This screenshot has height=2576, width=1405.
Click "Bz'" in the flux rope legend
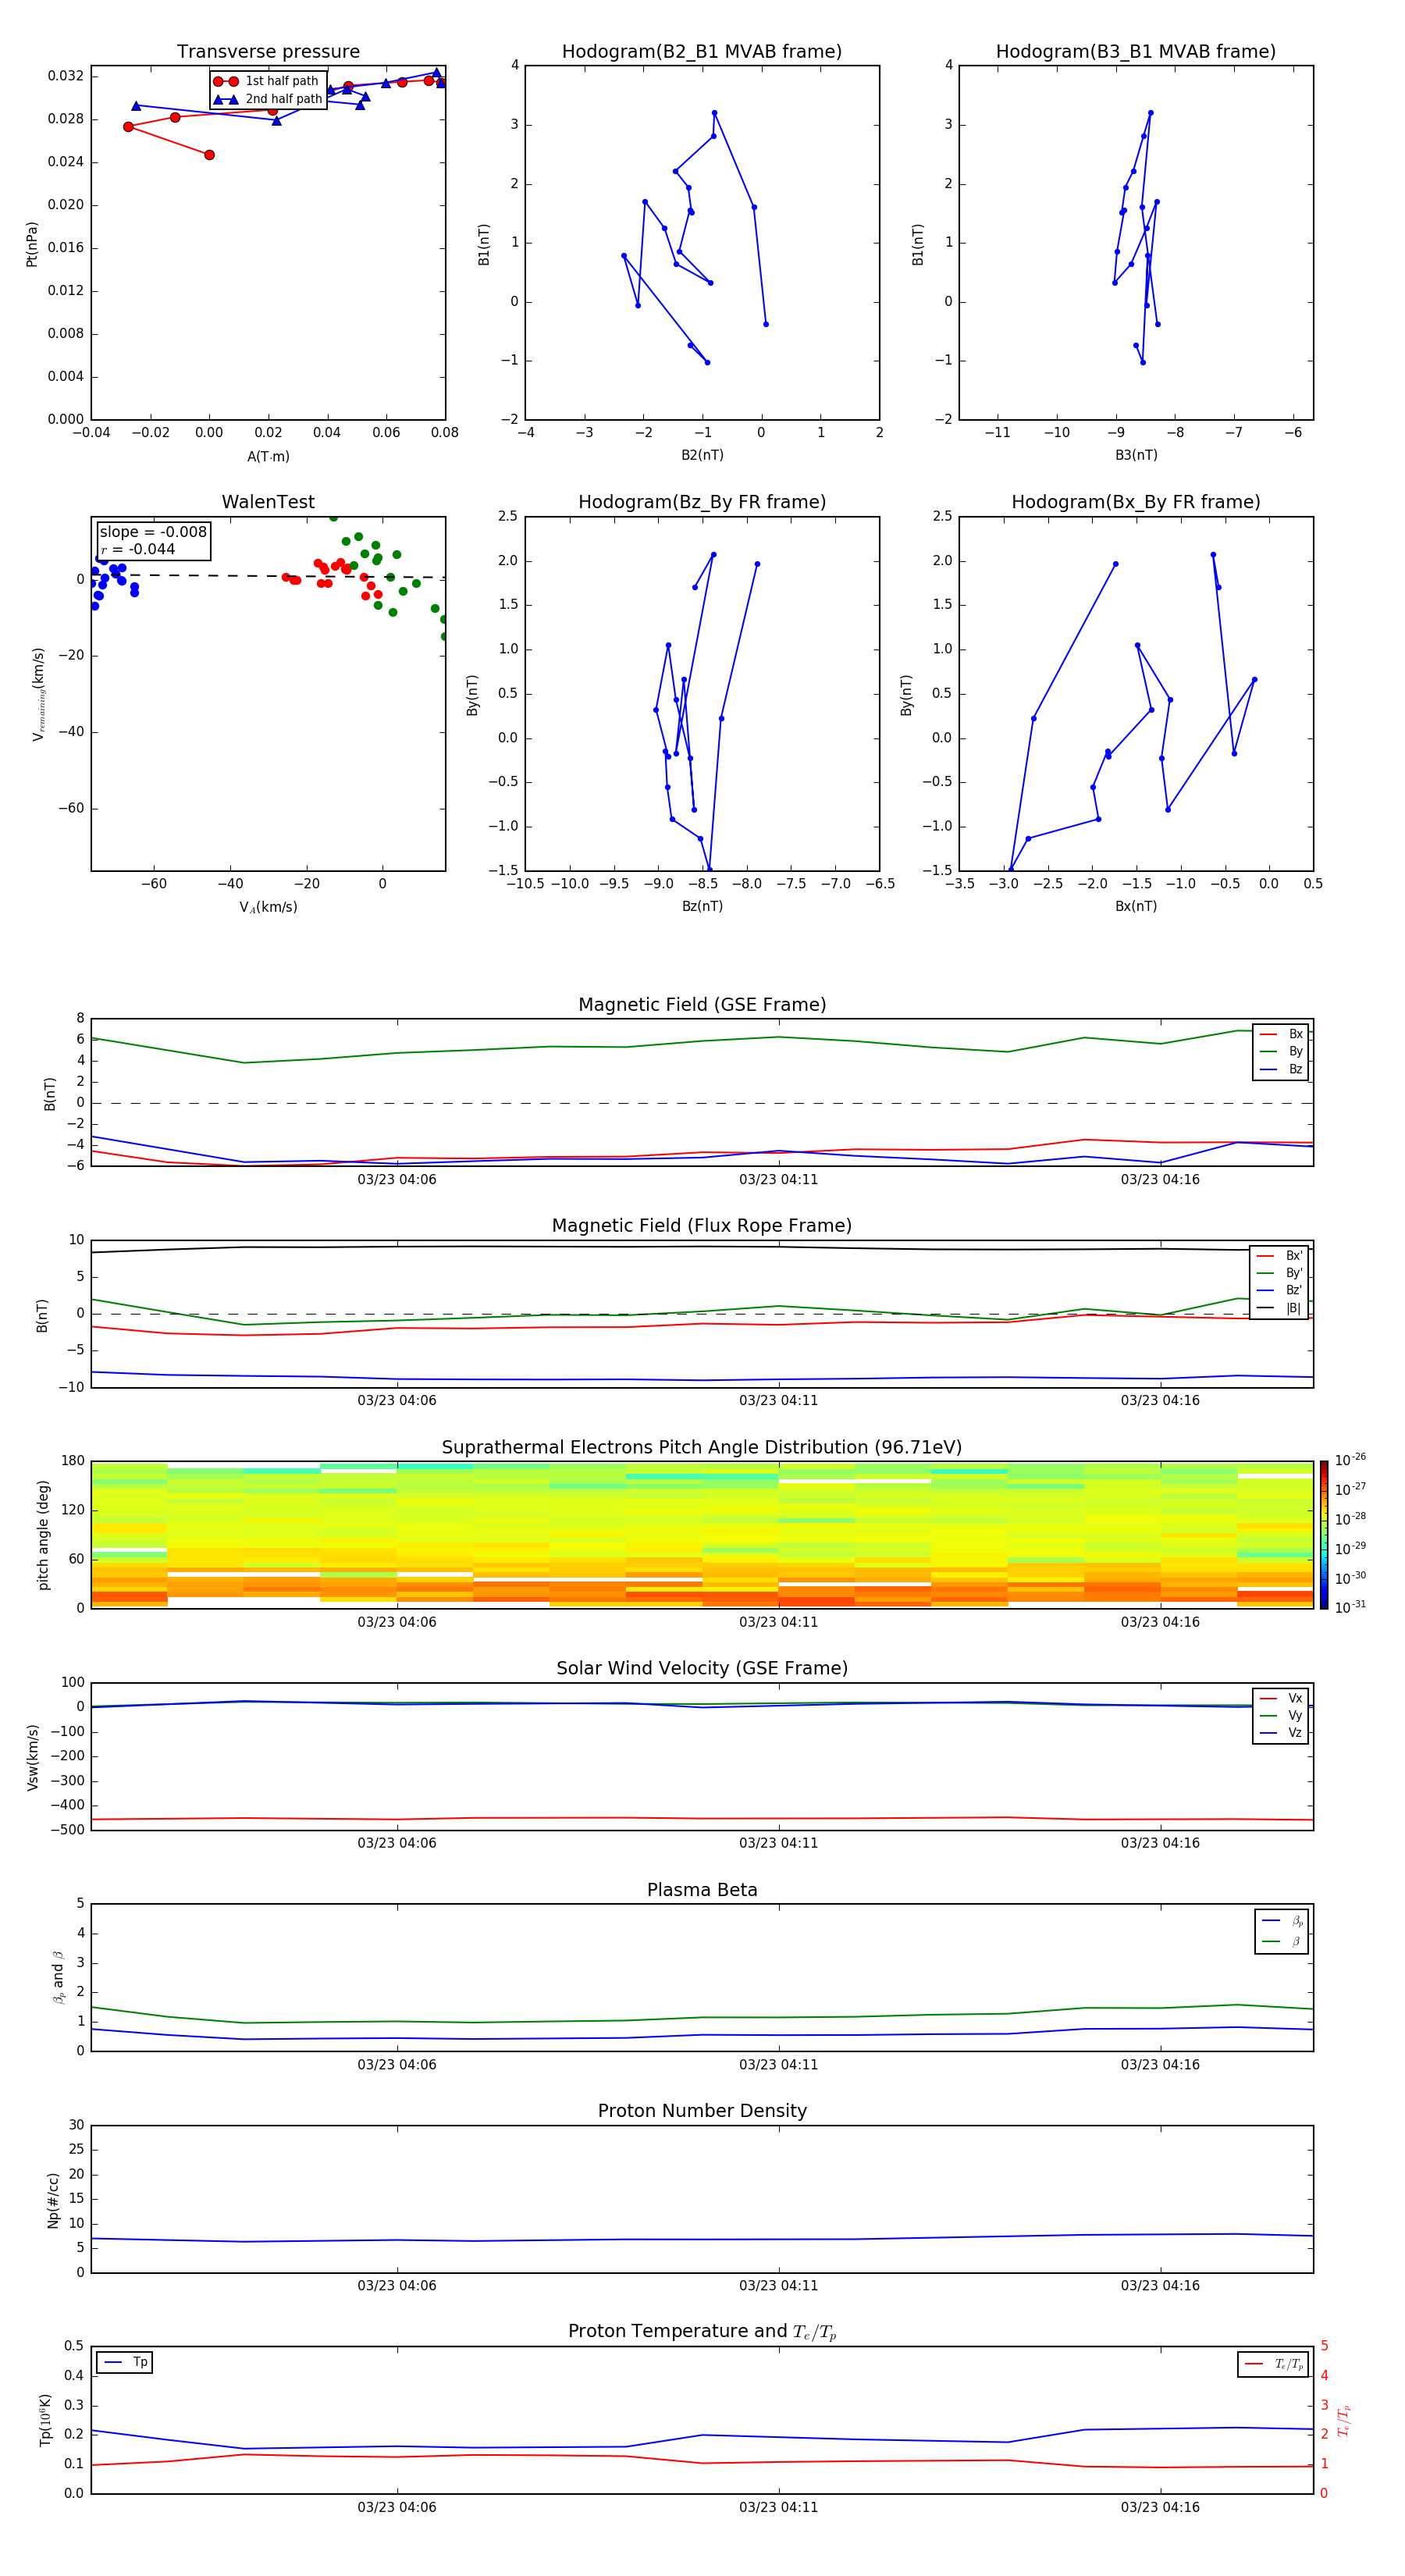pyautogui.click(x=1280, y=1290)
